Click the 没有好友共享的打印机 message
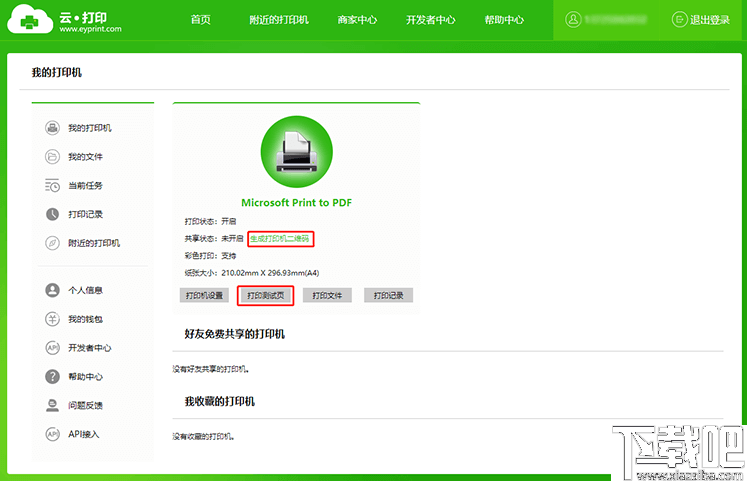 (x=211, y=369)
